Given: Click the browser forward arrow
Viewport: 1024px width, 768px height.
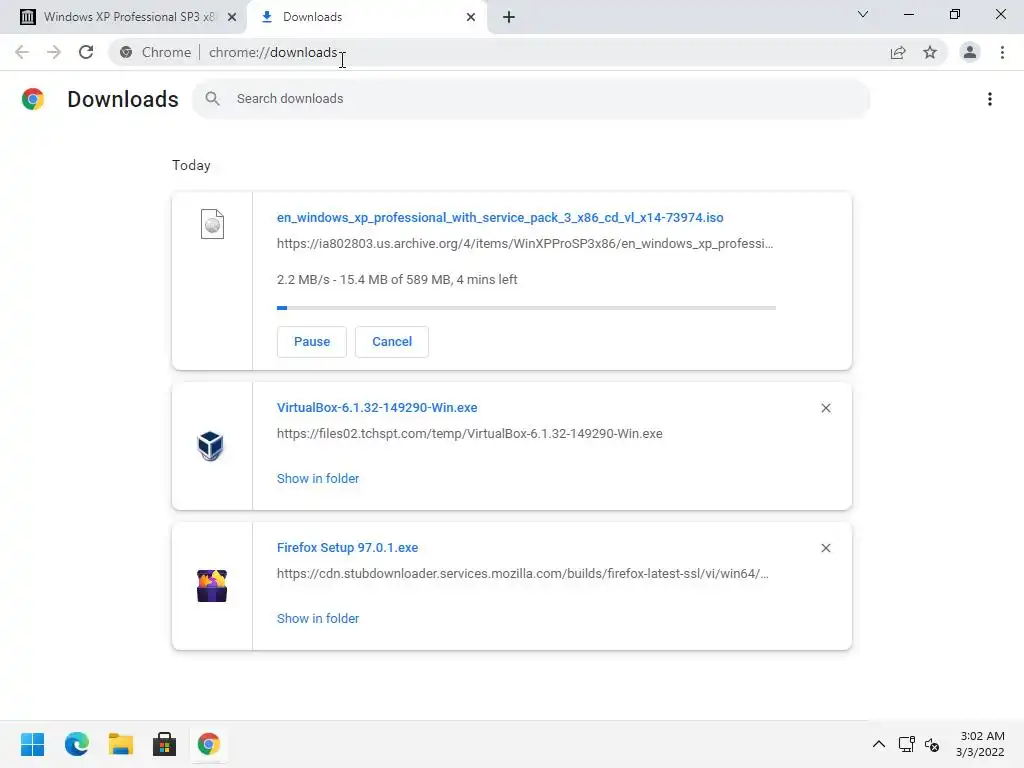Looking at the screenshot, I should [x=54, y=52].
